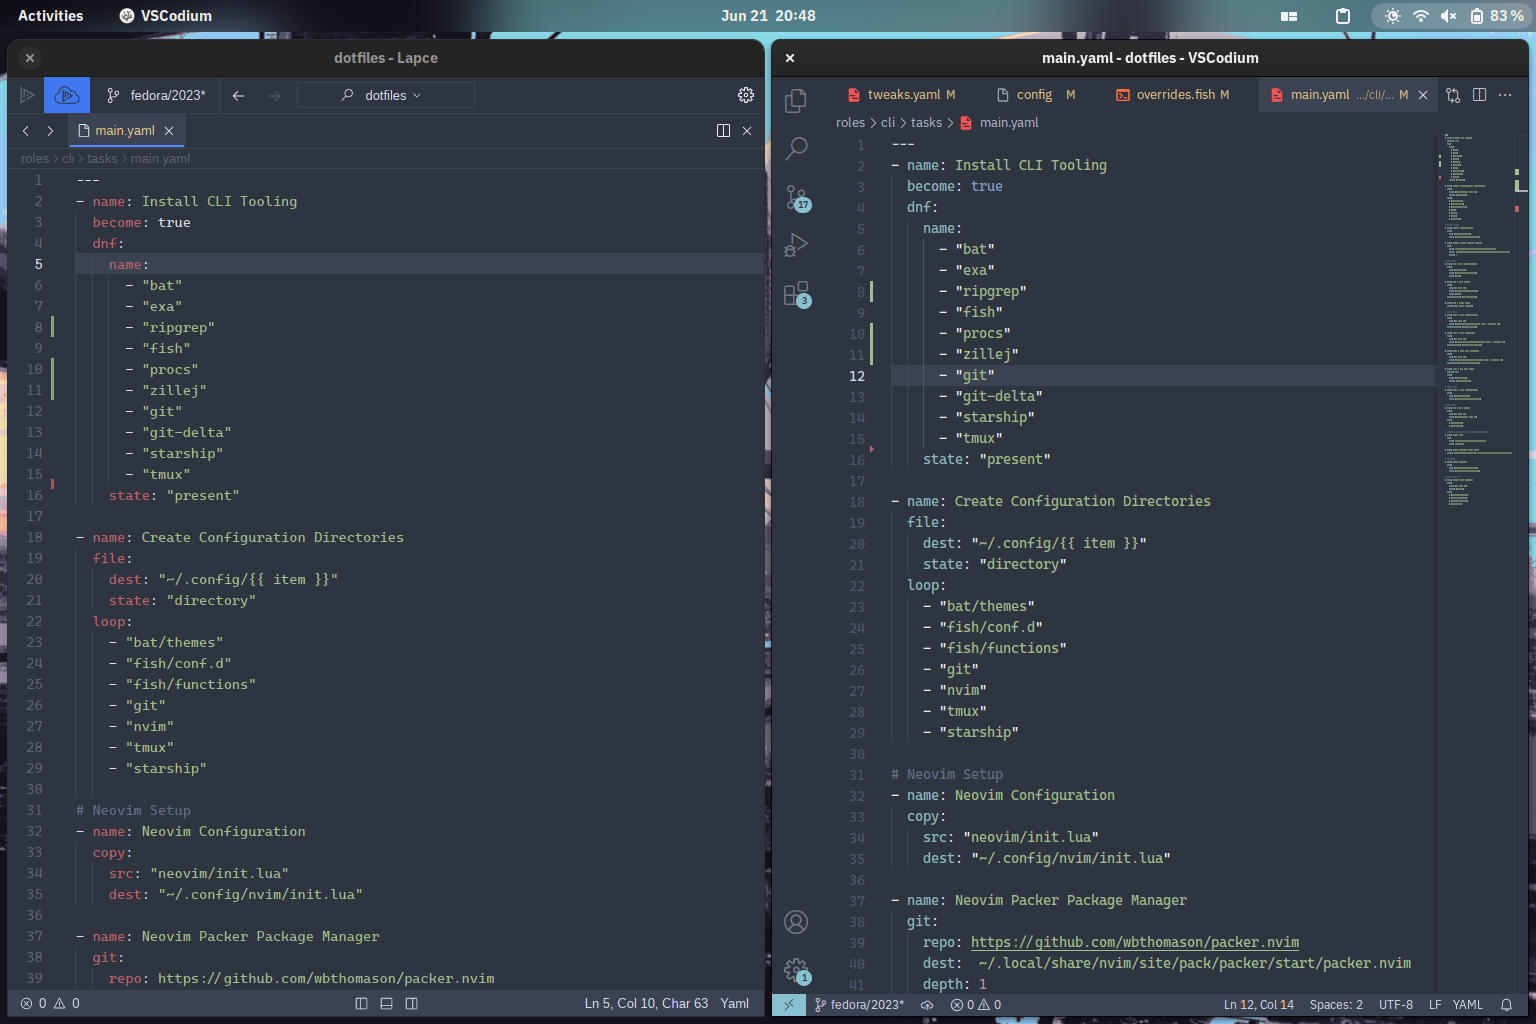Toggle right panel in Lapce status bar

pyautogui.click(x=411, y=1003)
